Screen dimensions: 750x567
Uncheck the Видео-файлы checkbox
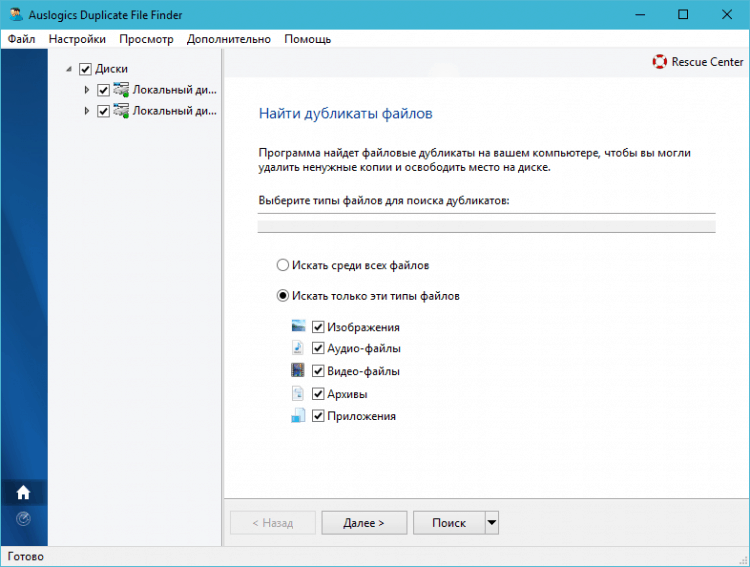(x=318, y=371)
